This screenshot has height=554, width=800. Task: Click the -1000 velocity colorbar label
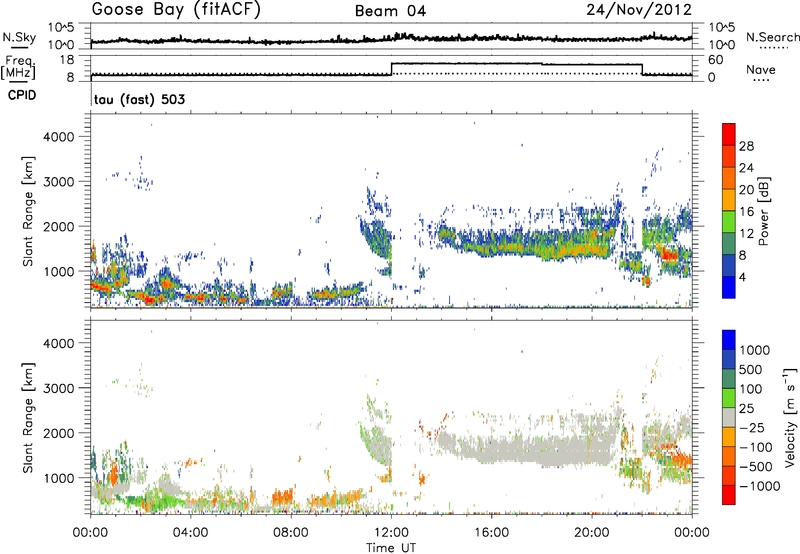(x=759, y=486)
